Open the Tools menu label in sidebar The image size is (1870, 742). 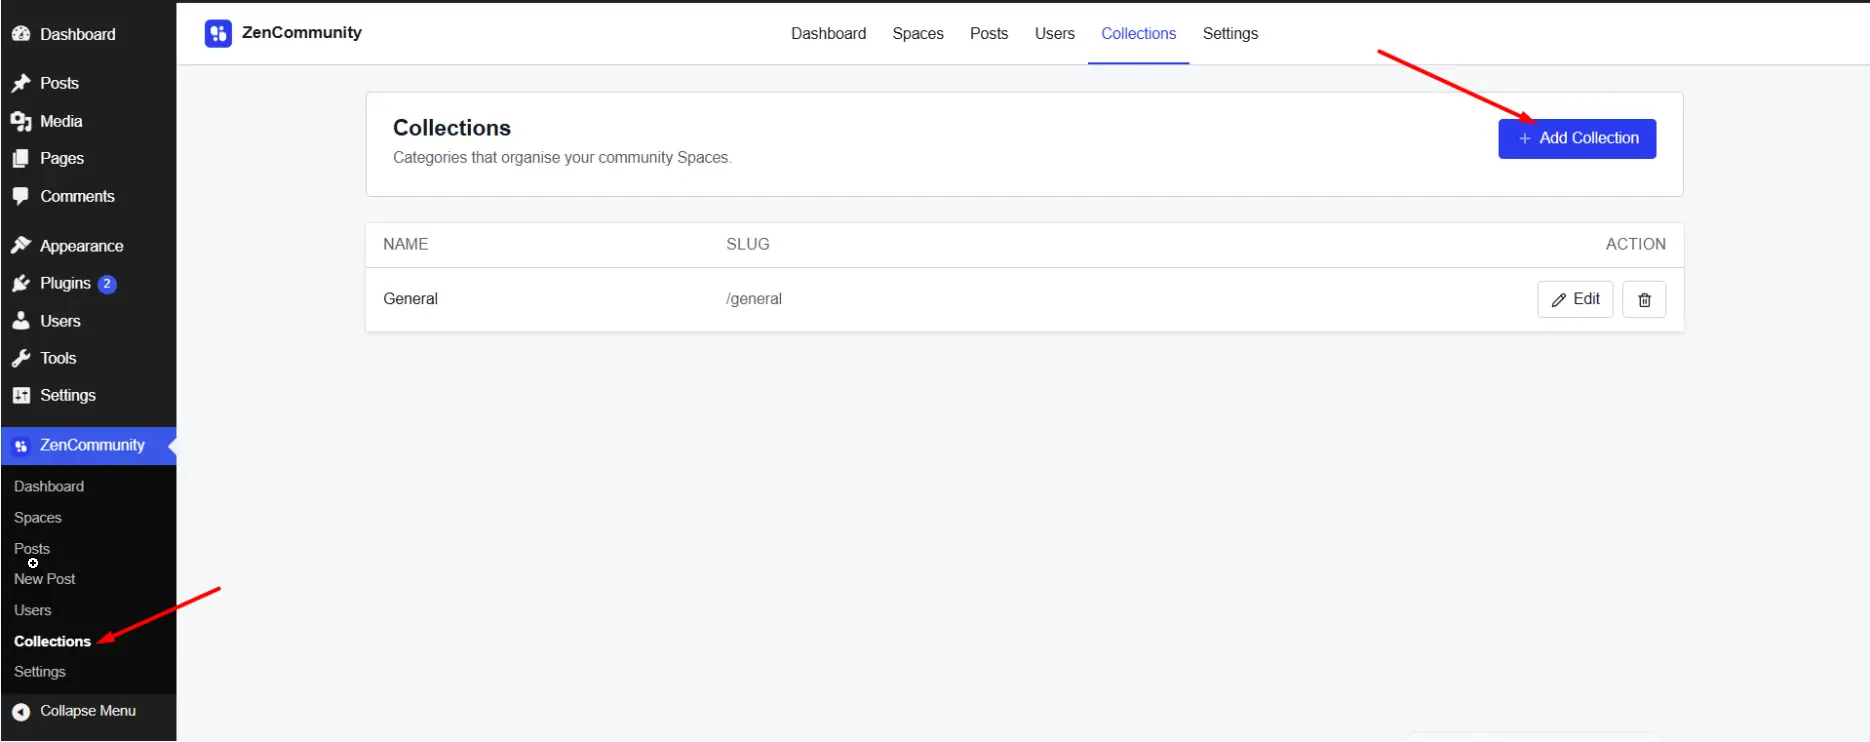[x=58, y=358]
